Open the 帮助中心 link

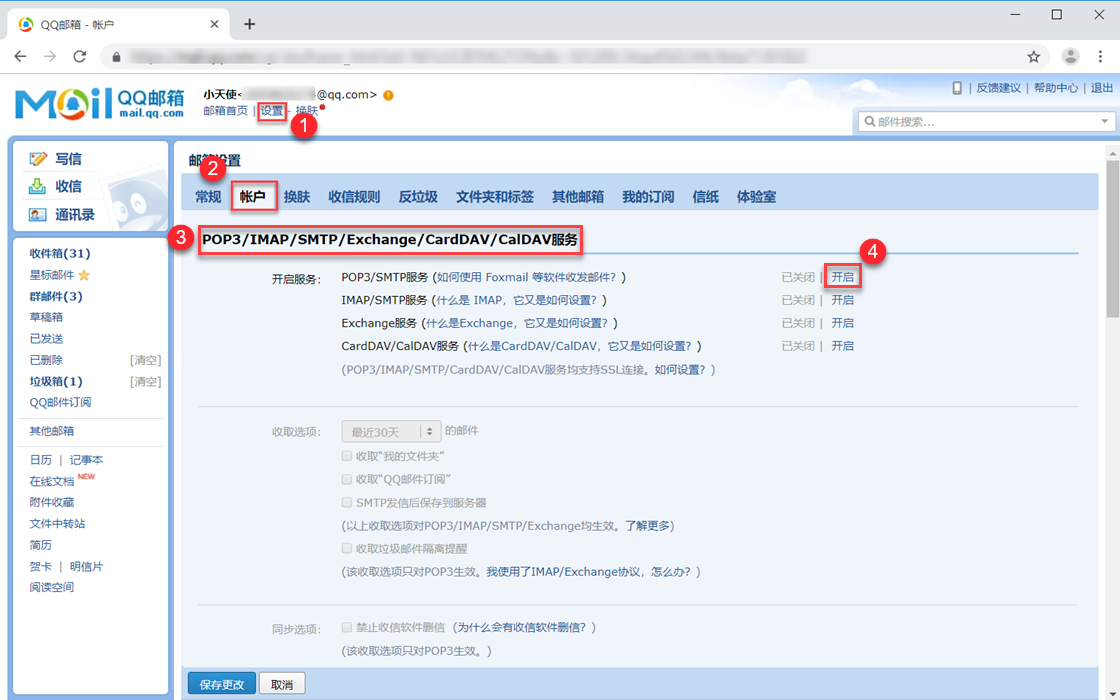click(x=1056, y=88)
